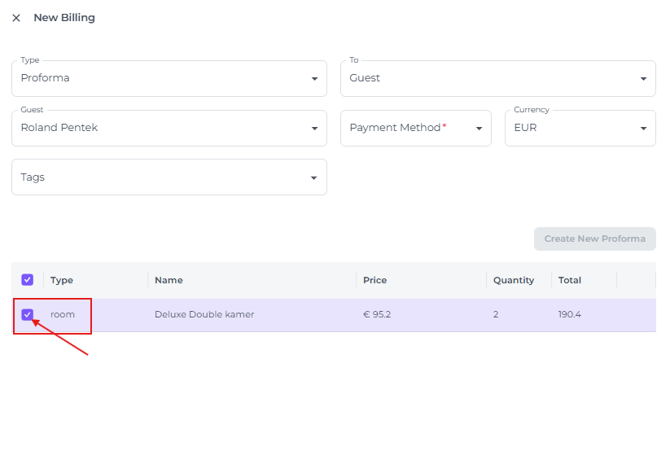Click the Payment Method dropdown arrow
The image size is (670, 464).
pyautogui.click(x=479, y=129)
